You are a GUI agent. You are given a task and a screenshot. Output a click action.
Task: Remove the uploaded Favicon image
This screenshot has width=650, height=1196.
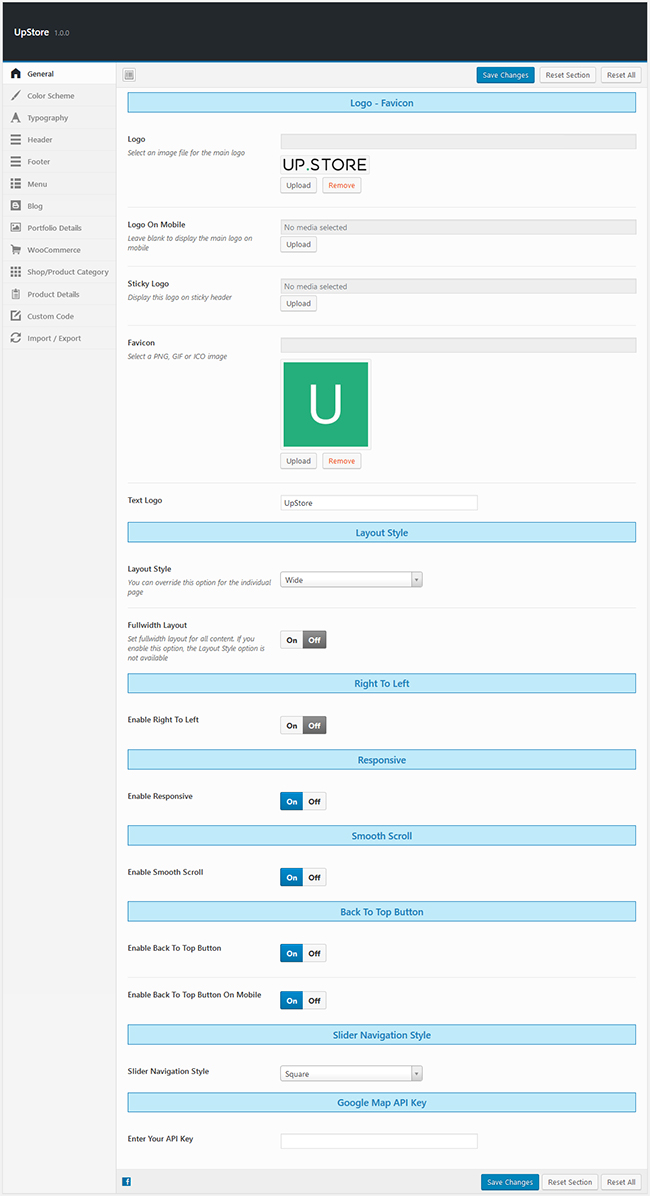click(341, 461)
